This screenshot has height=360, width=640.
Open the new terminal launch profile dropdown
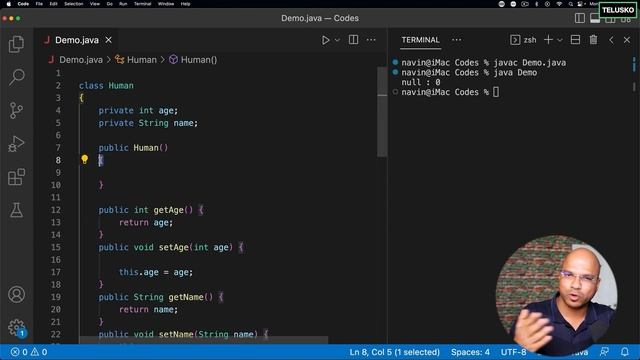click(560, 40)
